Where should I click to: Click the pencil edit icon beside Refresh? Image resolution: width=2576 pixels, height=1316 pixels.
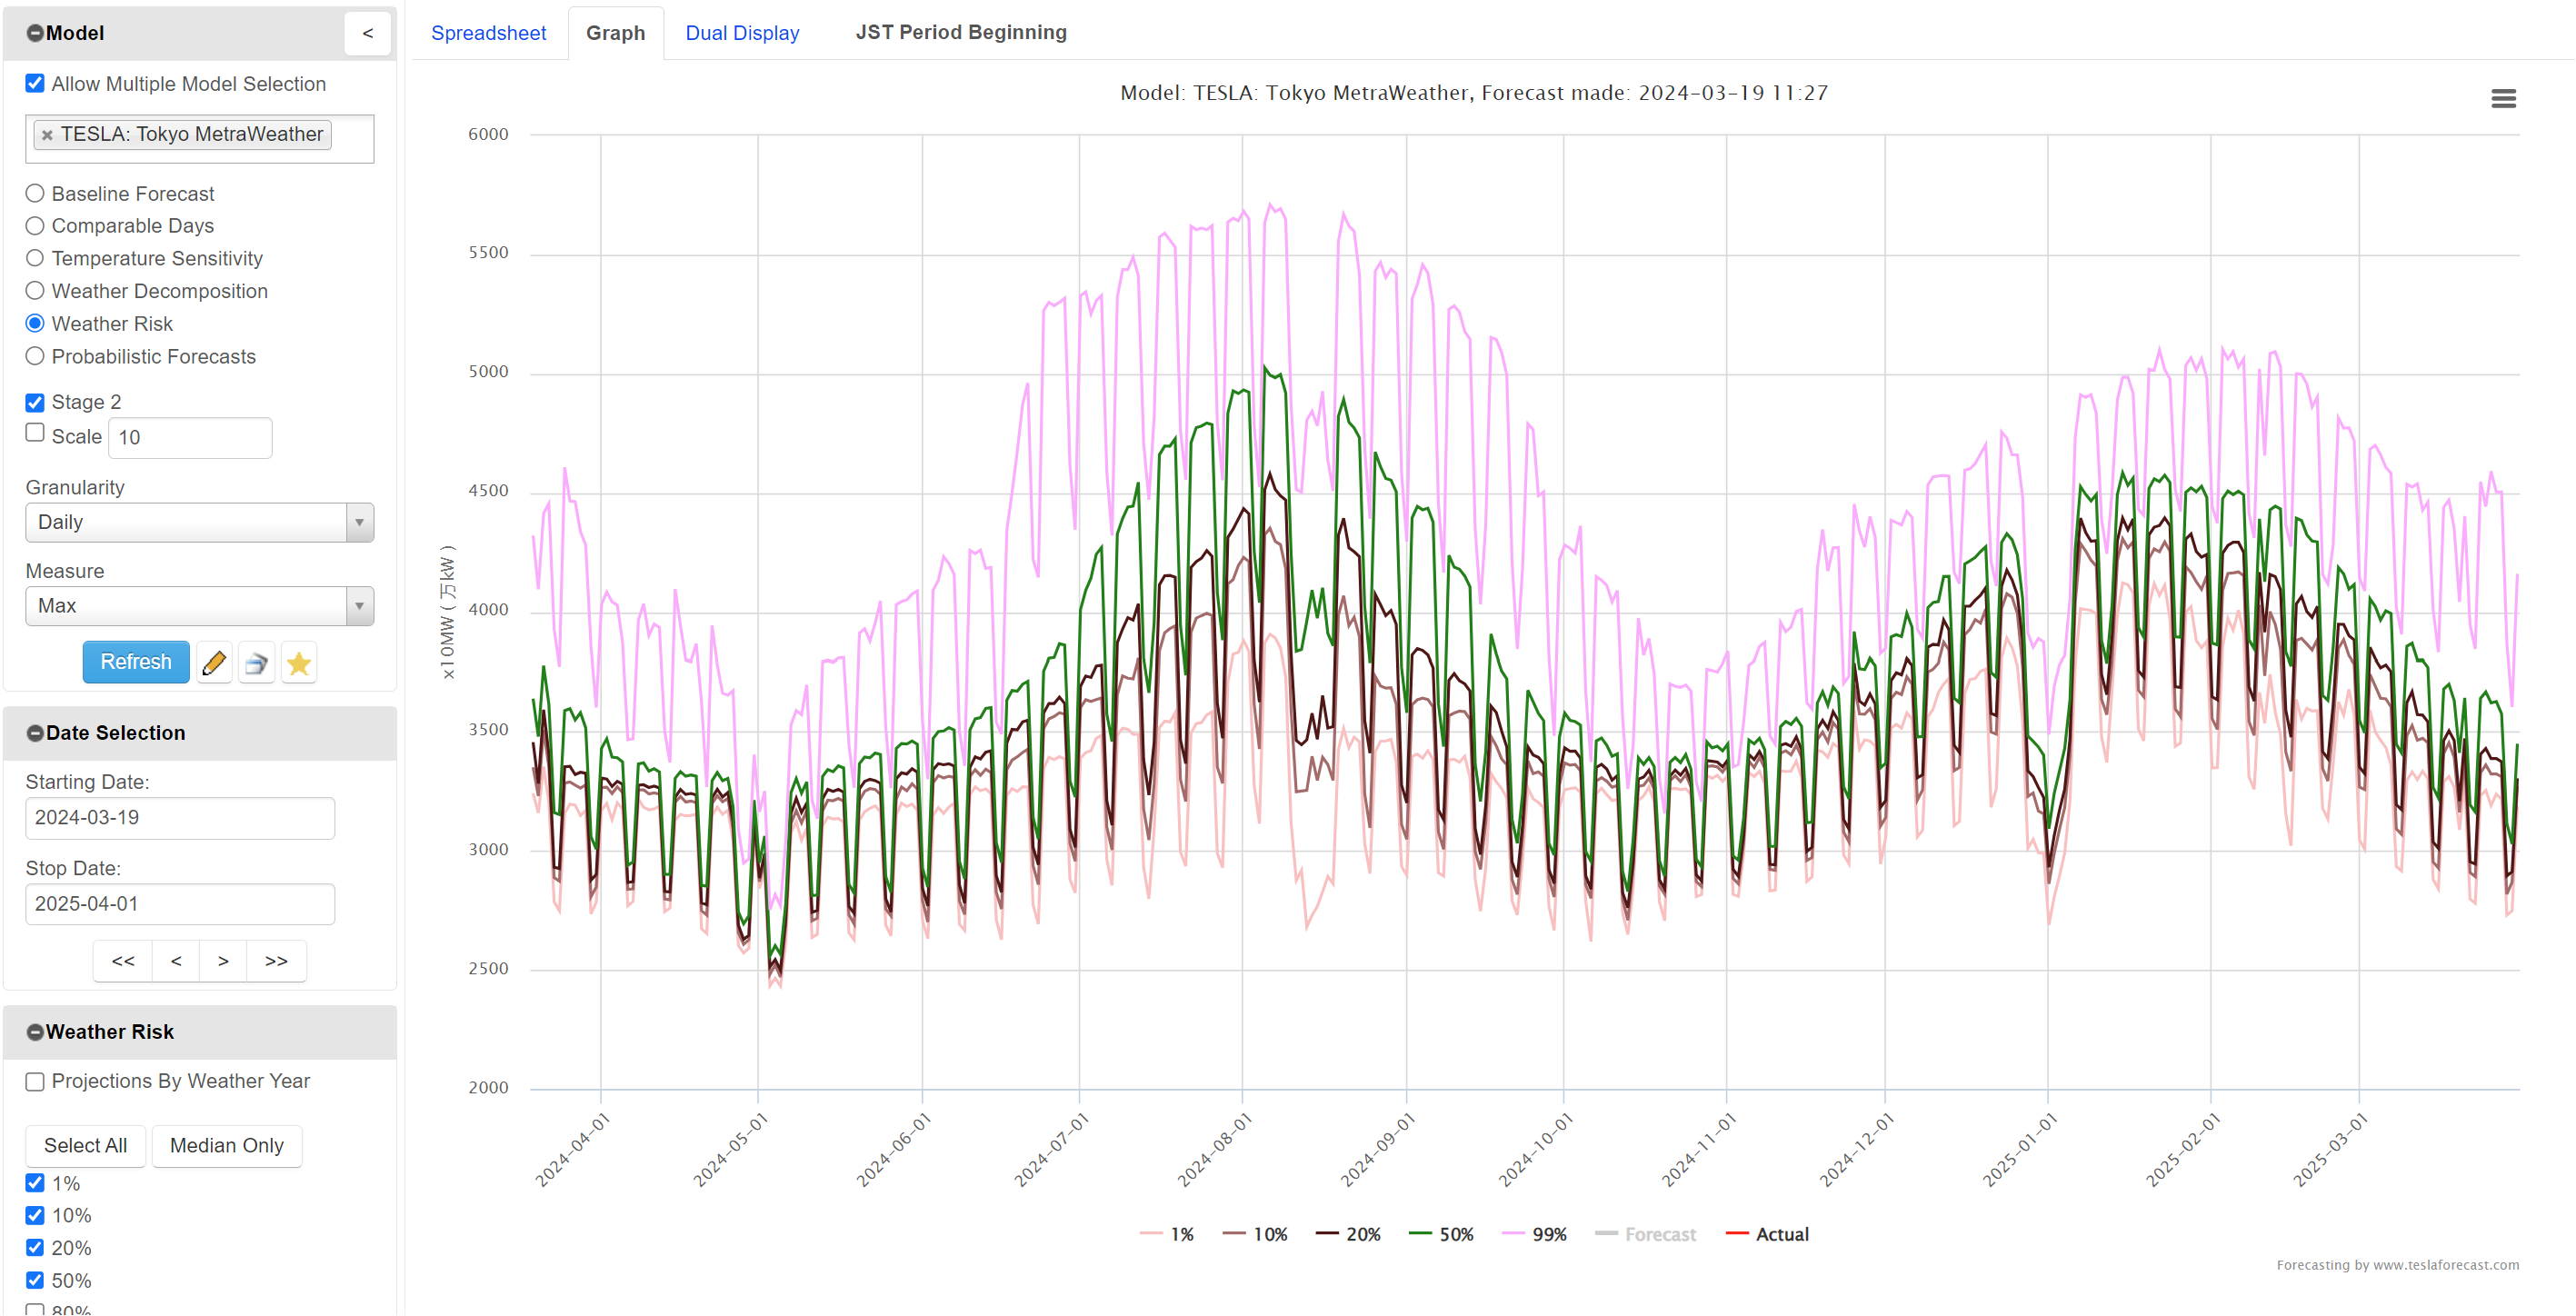point(214,662)
